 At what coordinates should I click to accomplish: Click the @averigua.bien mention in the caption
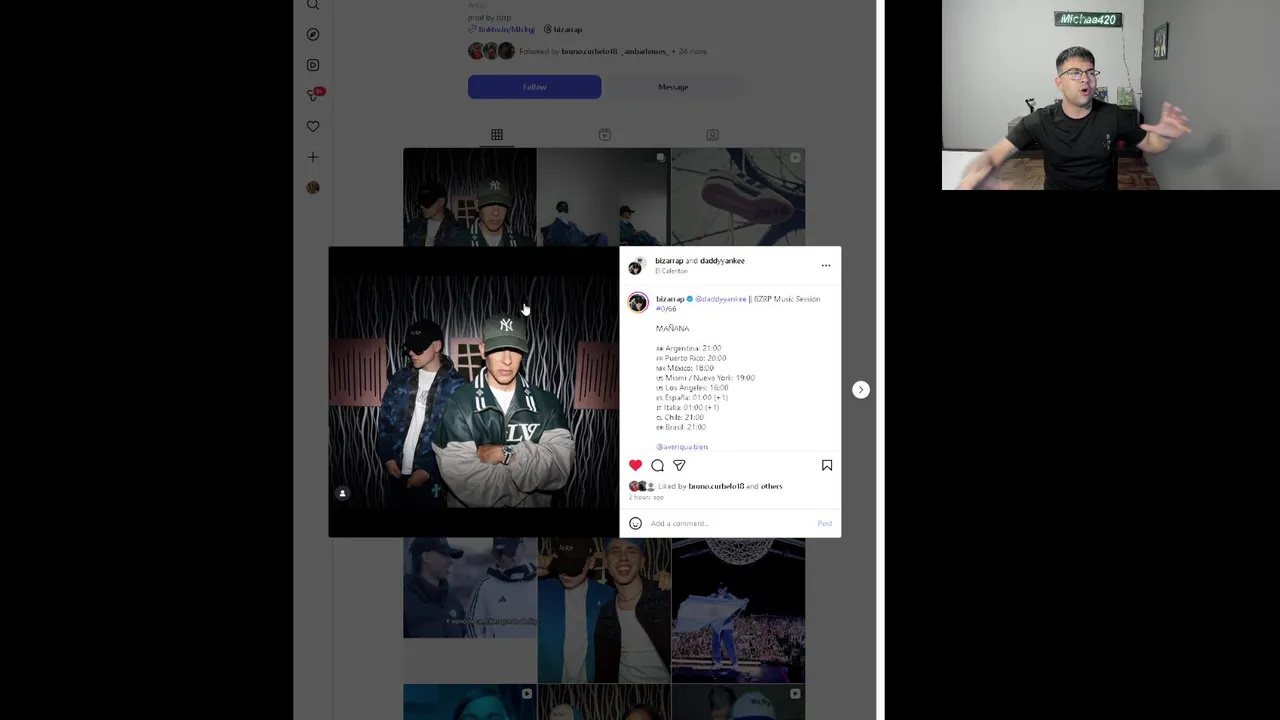pyautogui.click(x=682, y=447)
